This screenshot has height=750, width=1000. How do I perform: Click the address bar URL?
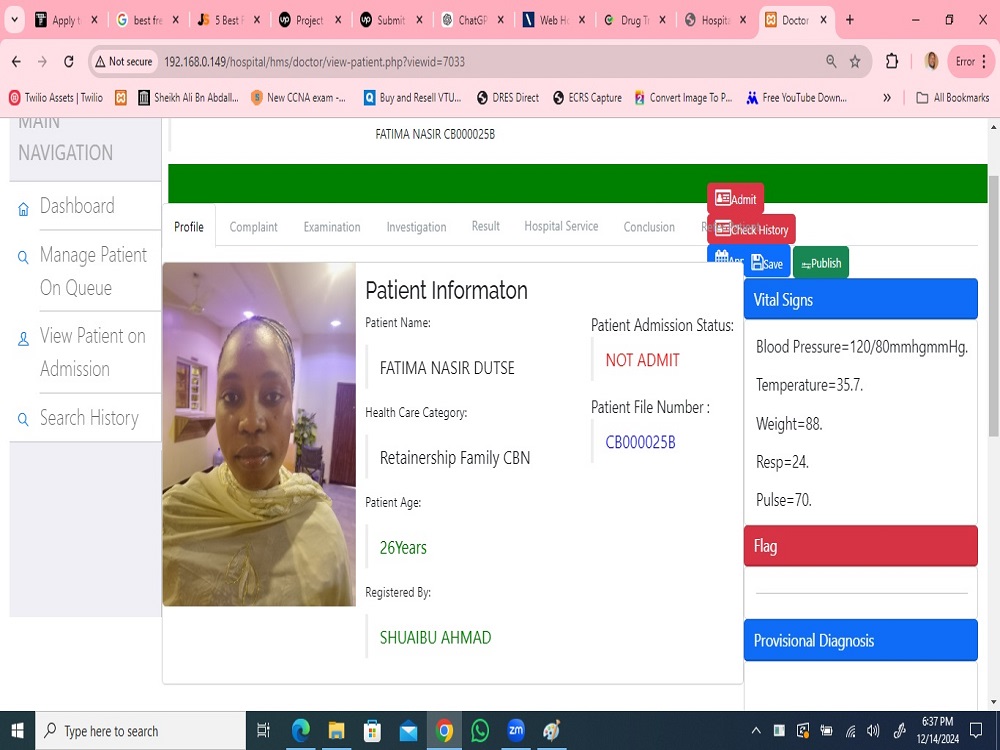[x=314, y=62]
